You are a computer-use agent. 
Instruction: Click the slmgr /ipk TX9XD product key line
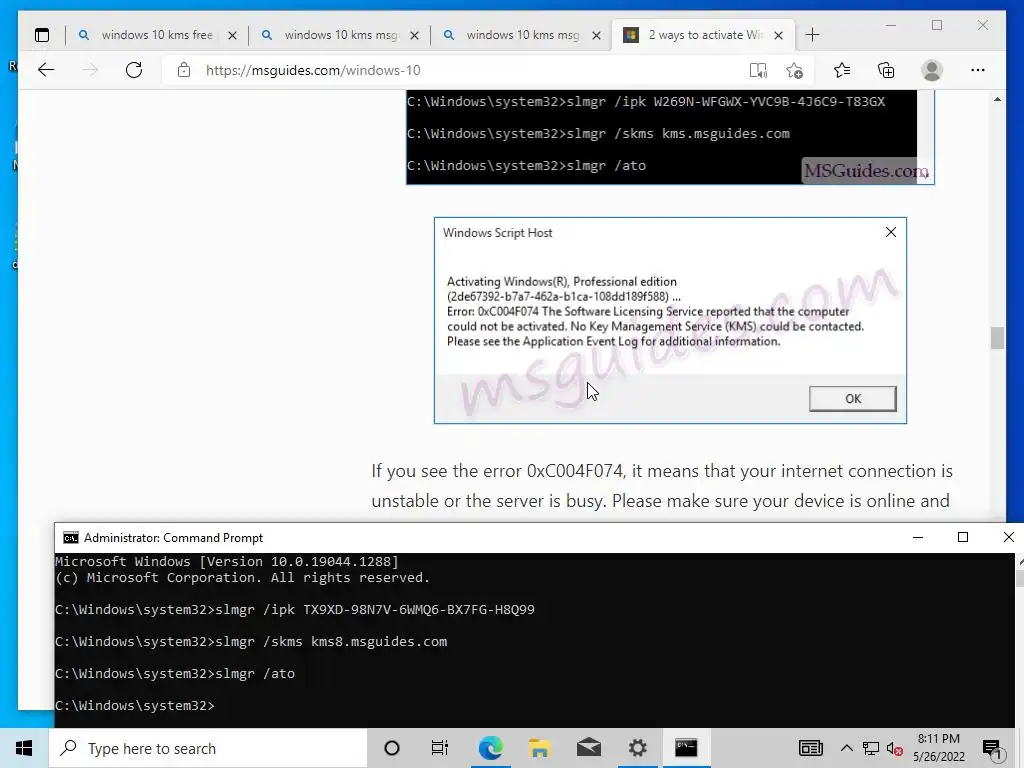tap(295, 609)
